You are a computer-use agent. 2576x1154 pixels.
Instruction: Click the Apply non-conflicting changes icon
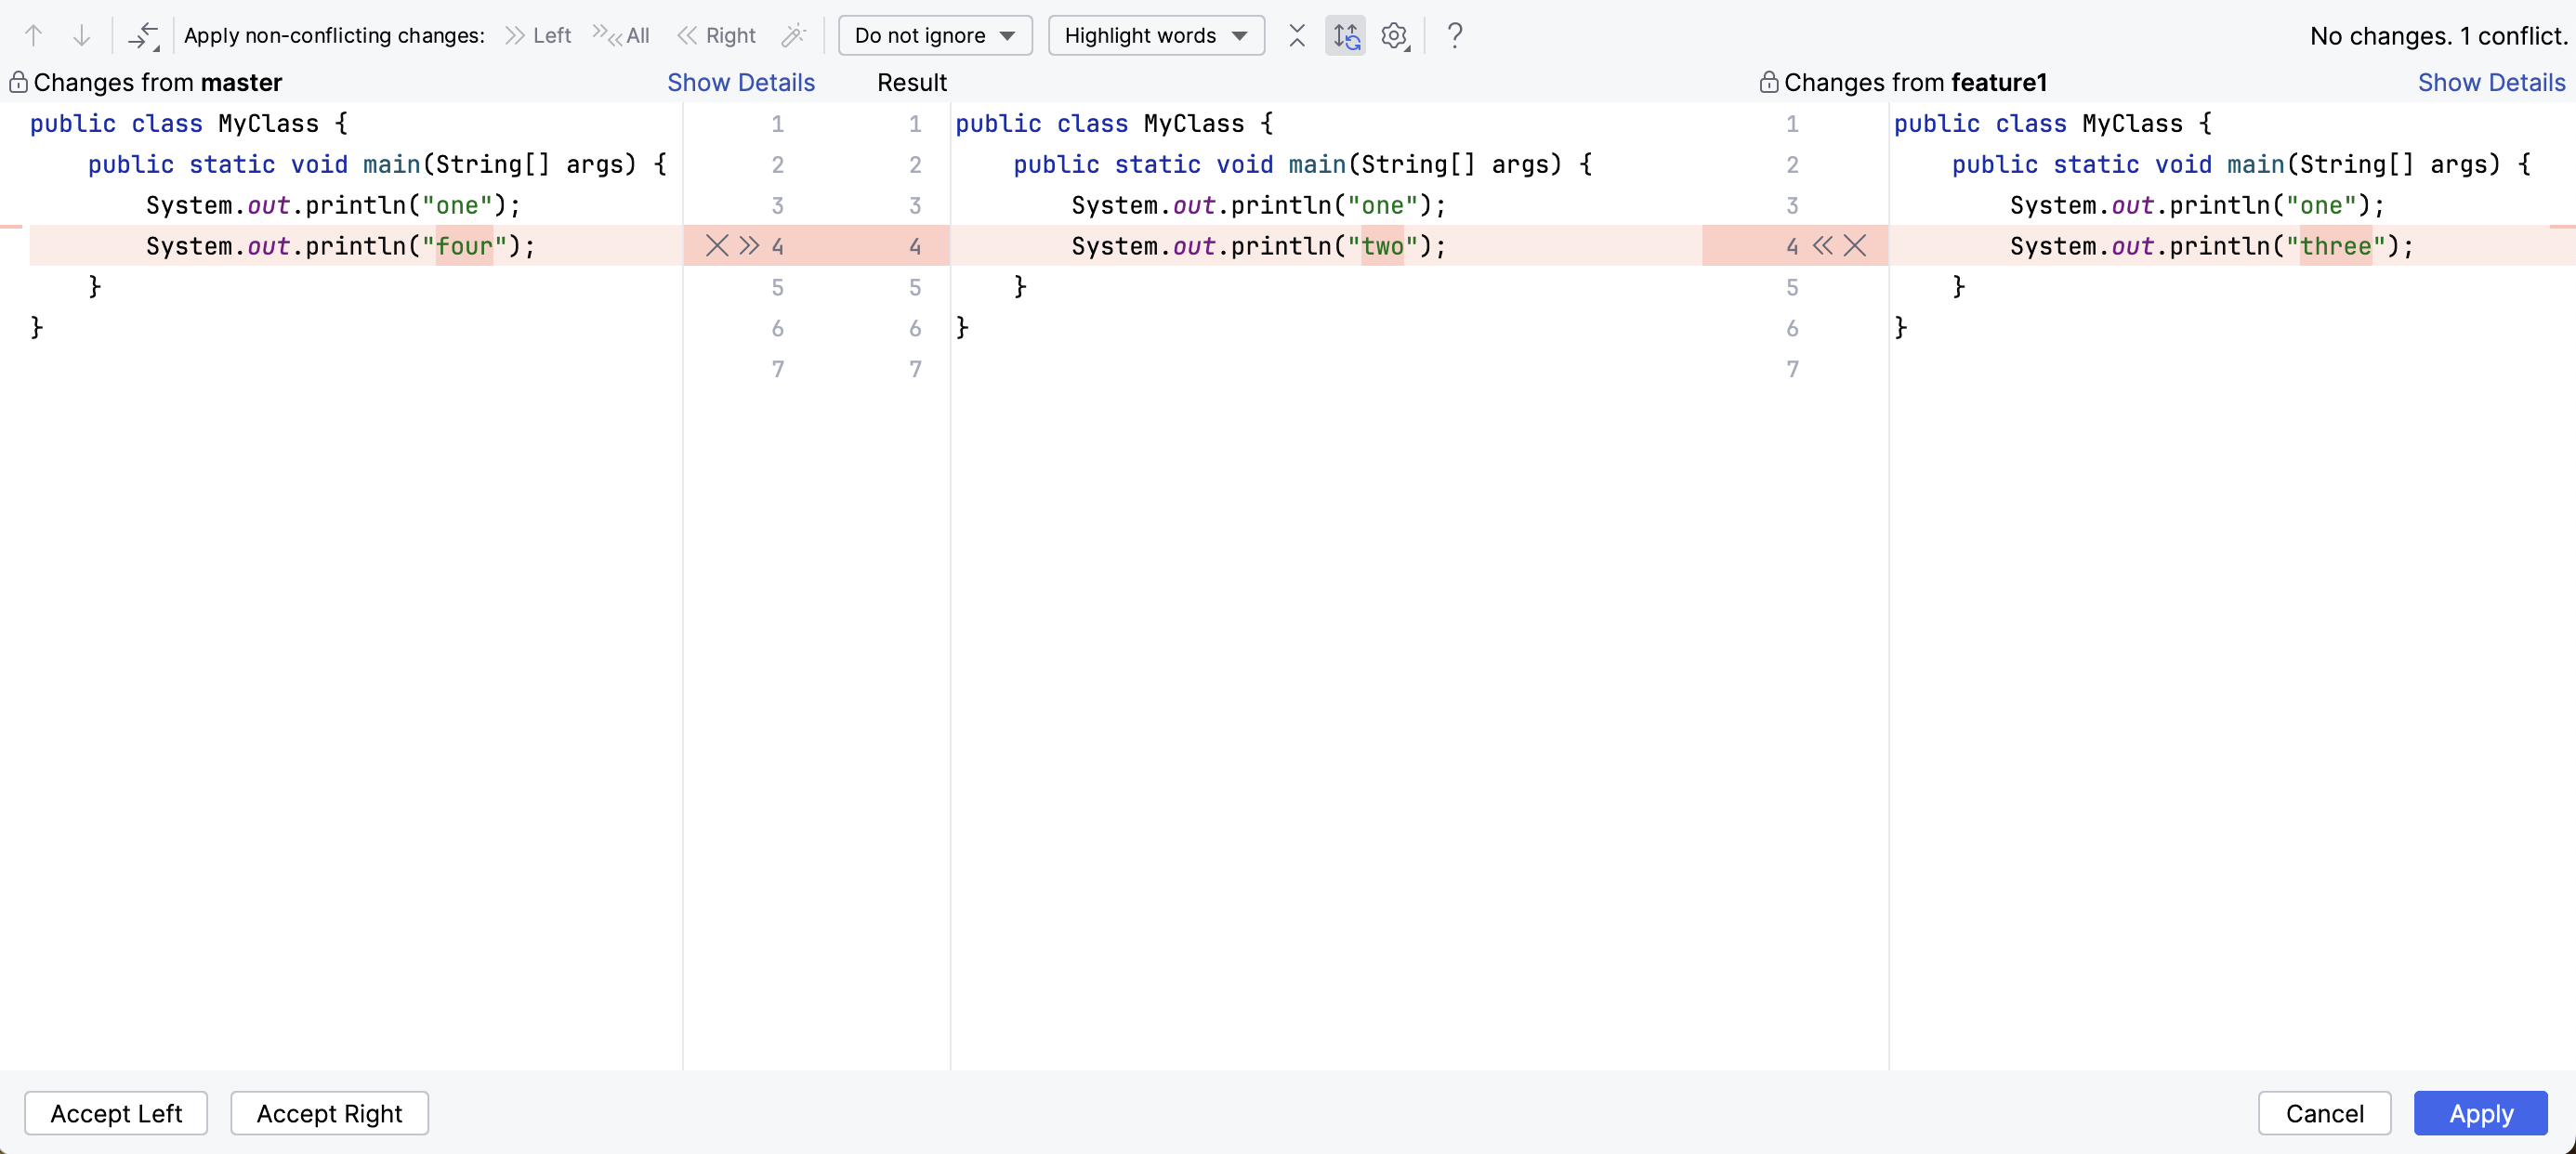coord(145,33)
